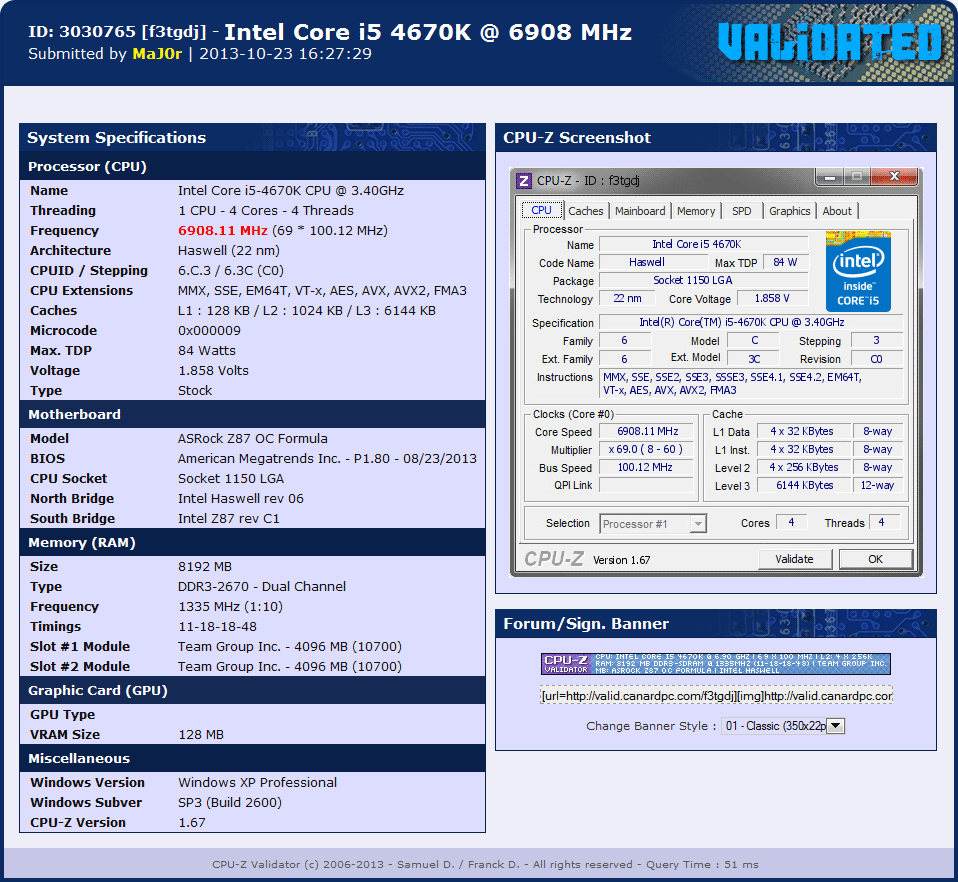The height and width of the screenshot is (882, 958).
Task: Click the CPU-Z purple Z logo icon
Action: (524, 181)
